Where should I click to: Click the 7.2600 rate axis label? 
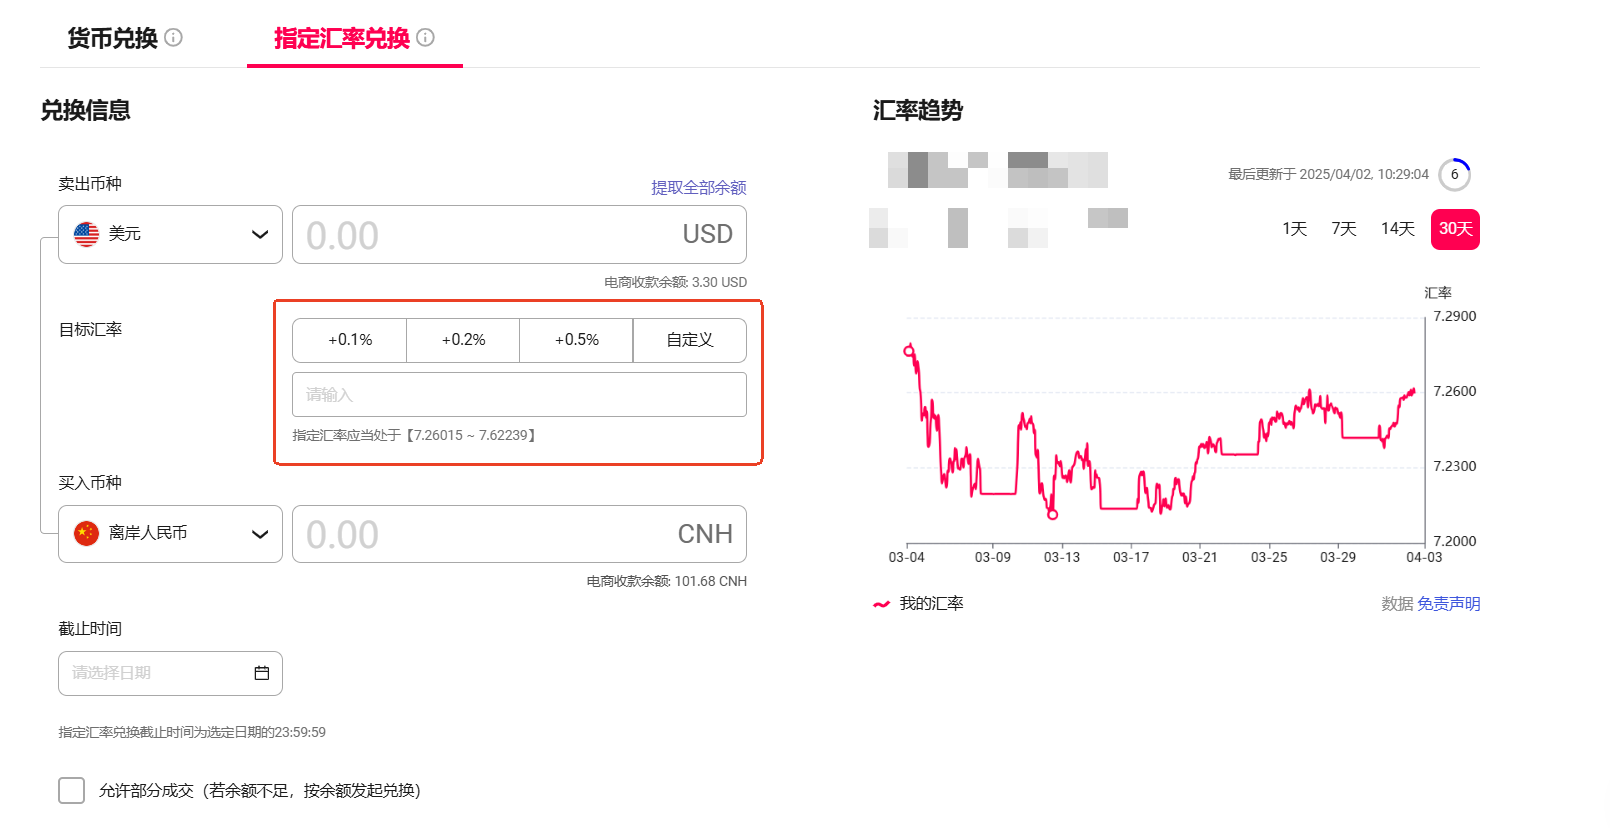(x=1455, y=391)
